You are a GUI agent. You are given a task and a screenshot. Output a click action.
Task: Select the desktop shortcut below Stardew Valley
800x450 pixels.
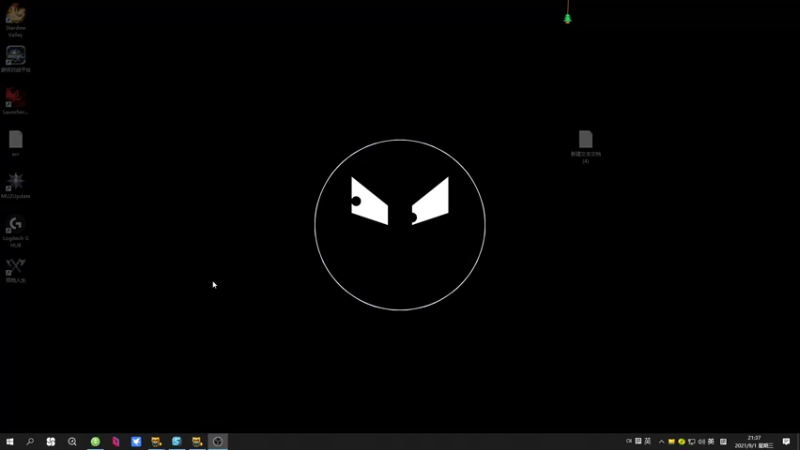tap(15, 59)
